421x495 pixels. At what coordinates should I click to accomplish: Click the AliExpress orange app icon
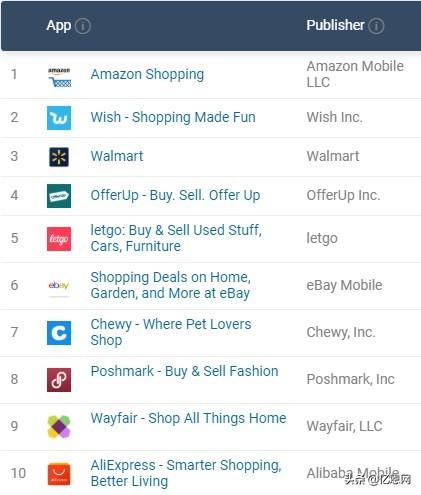pos(59,474)
